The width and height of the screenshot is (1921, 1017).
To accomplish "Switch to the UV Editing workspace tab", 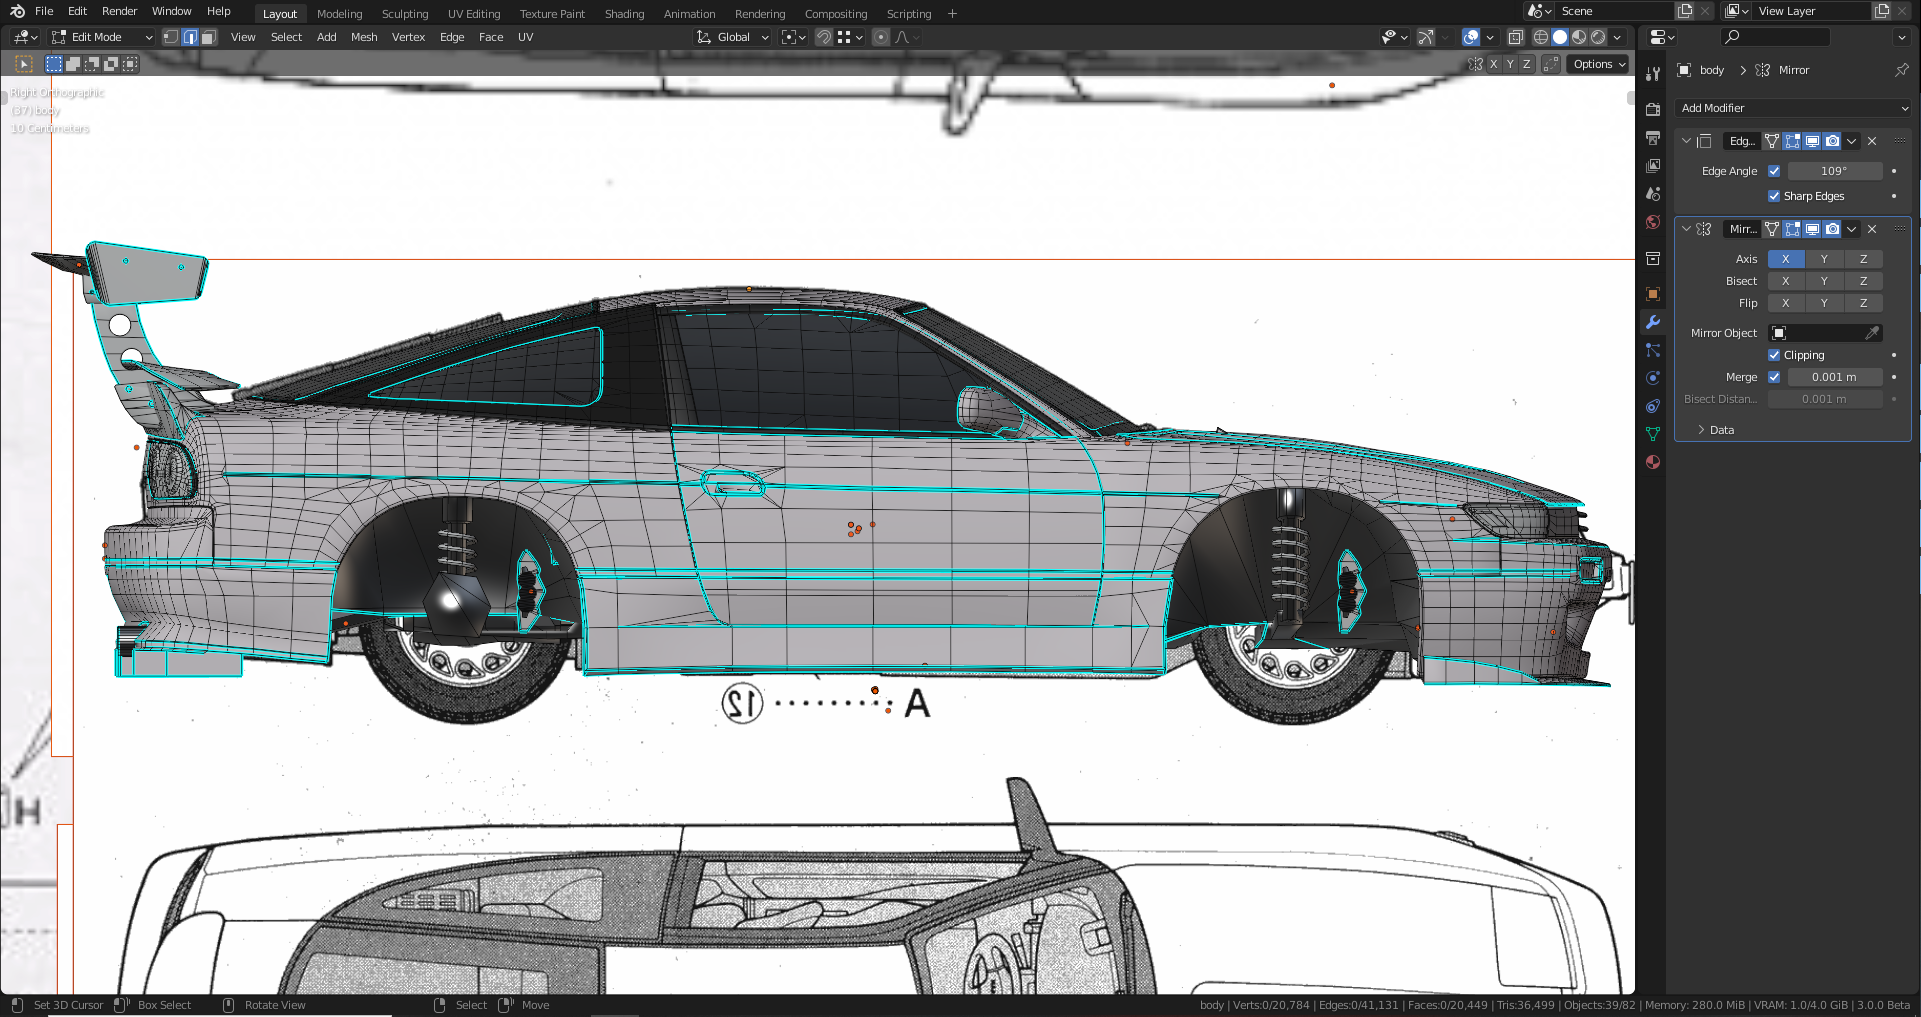I will click(474, 14).
